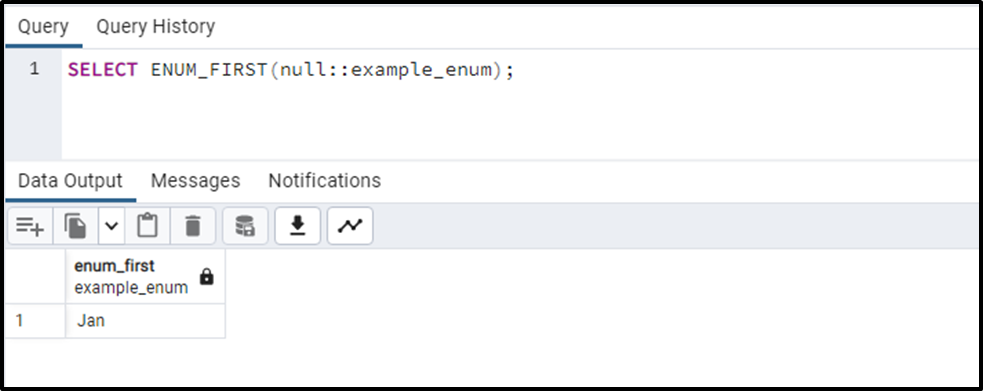
Task: Click the Download results icon
Action: point(298,226)
